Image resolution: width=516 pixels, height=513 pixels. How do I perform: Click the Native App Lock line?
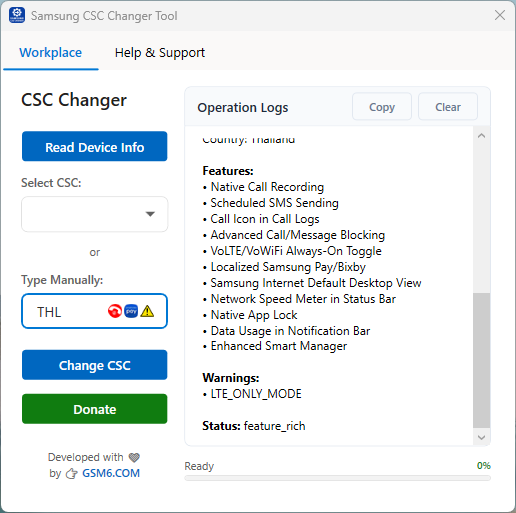point(250,315)
